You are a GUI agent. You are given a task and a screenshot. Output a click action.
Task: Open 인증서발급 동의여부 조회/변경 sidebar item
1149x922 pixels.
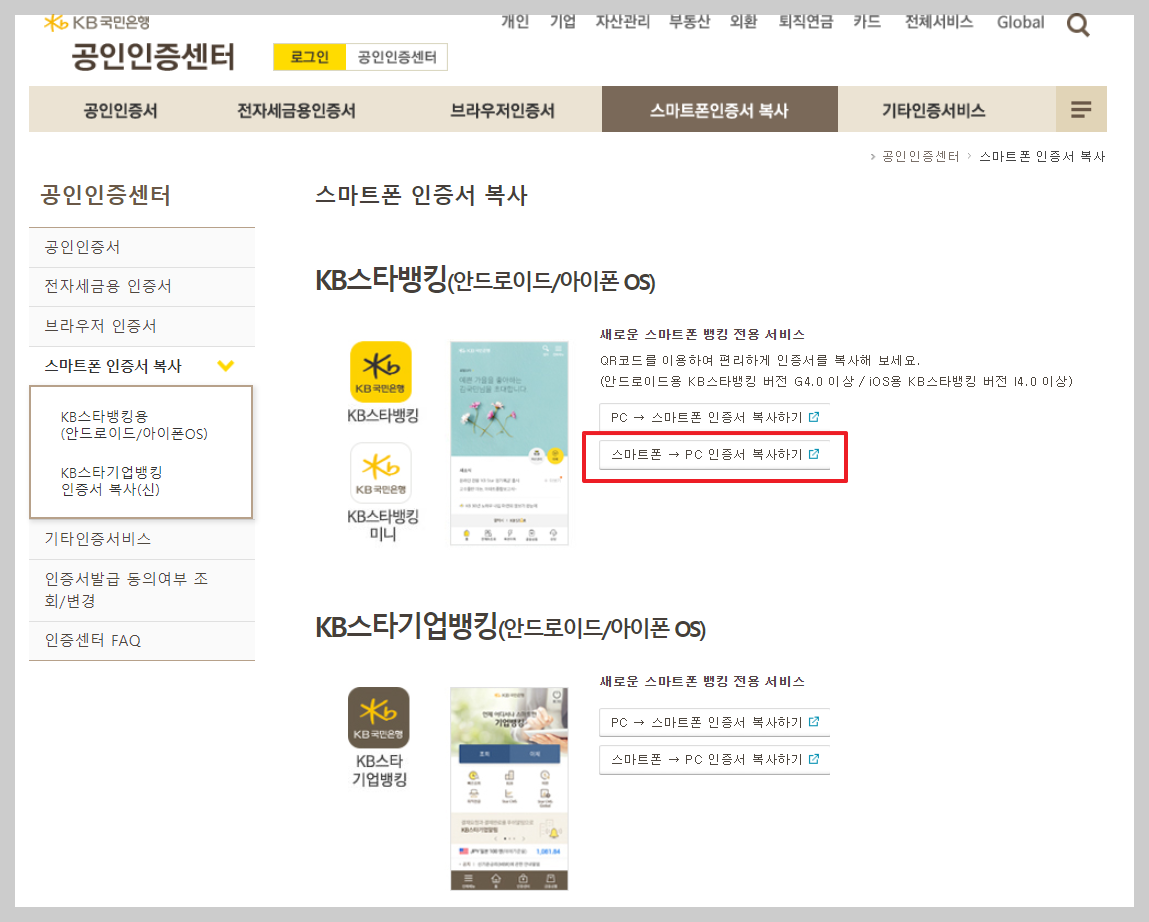[x=142, y=590]
